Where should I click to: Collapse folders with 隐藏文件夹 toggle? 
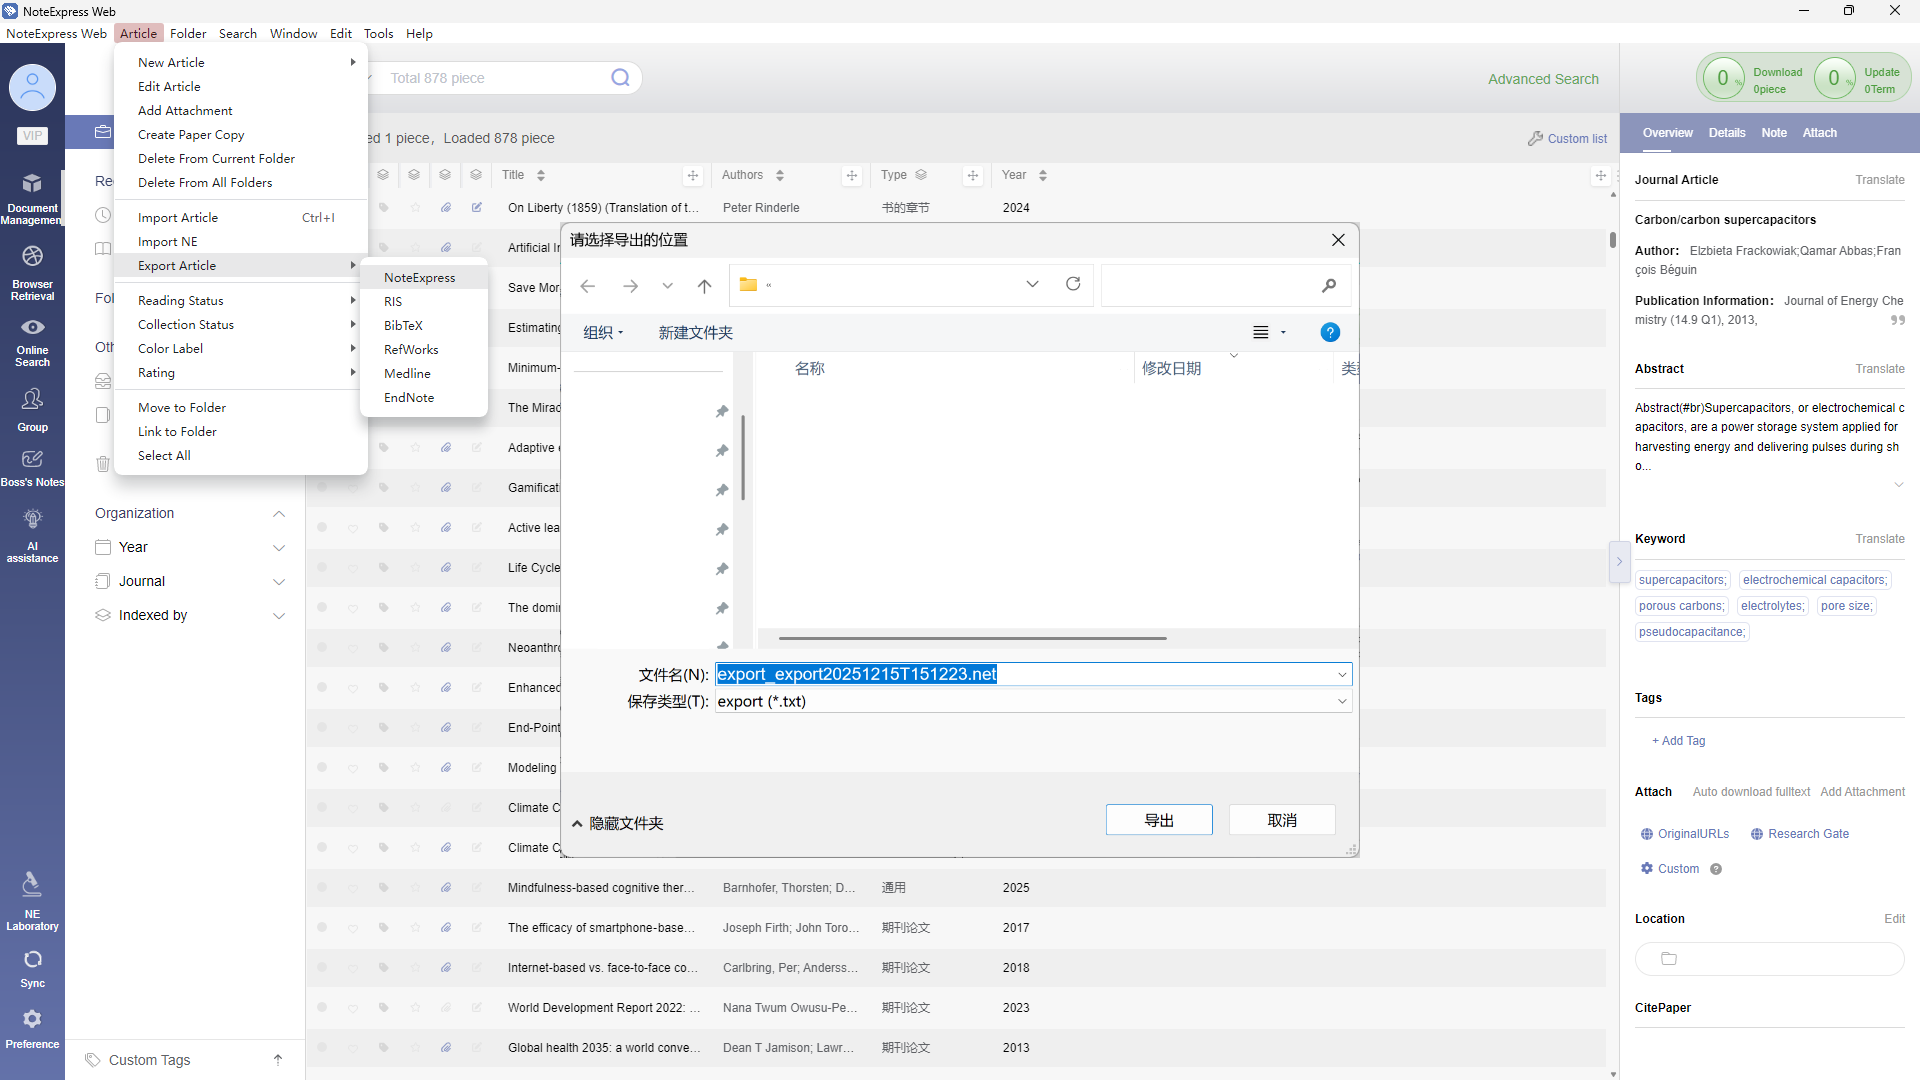coord(618,823)
